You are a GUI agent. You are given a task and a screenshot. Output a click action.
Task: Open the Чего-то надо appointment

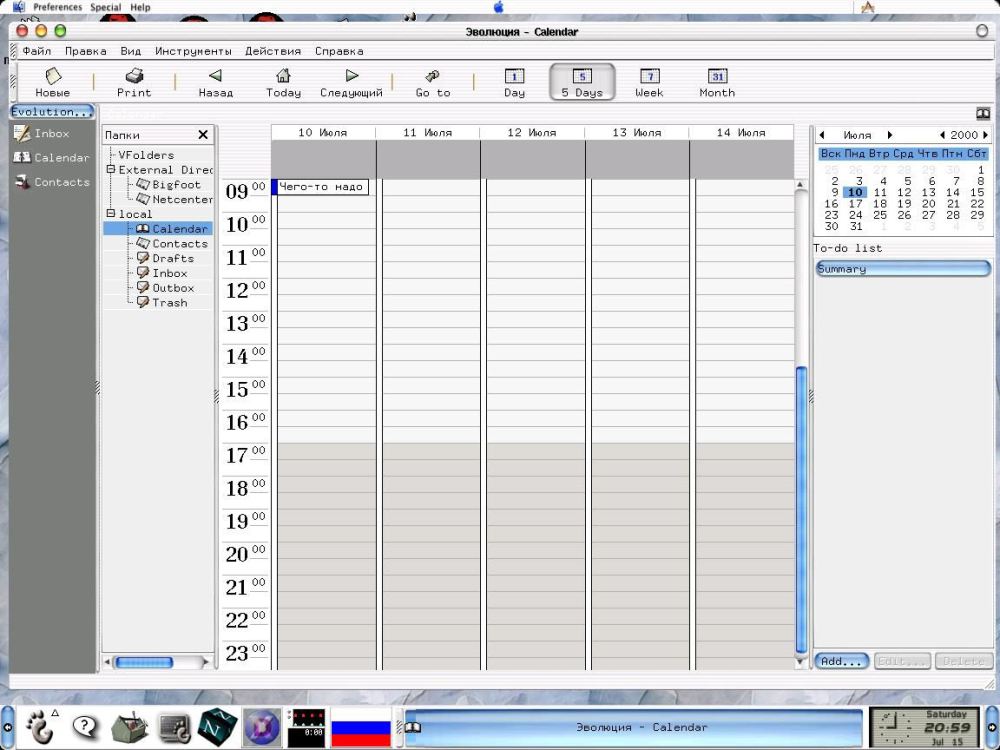click(321, 187)
